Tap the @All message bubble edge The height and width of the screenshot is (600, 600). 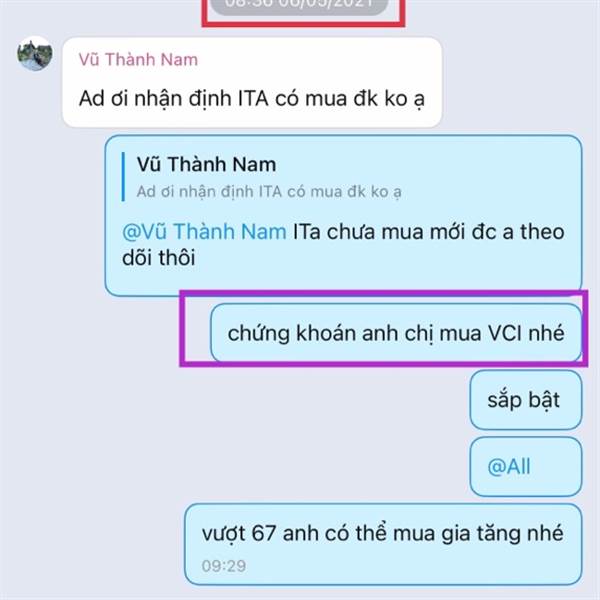click(471, 467)
